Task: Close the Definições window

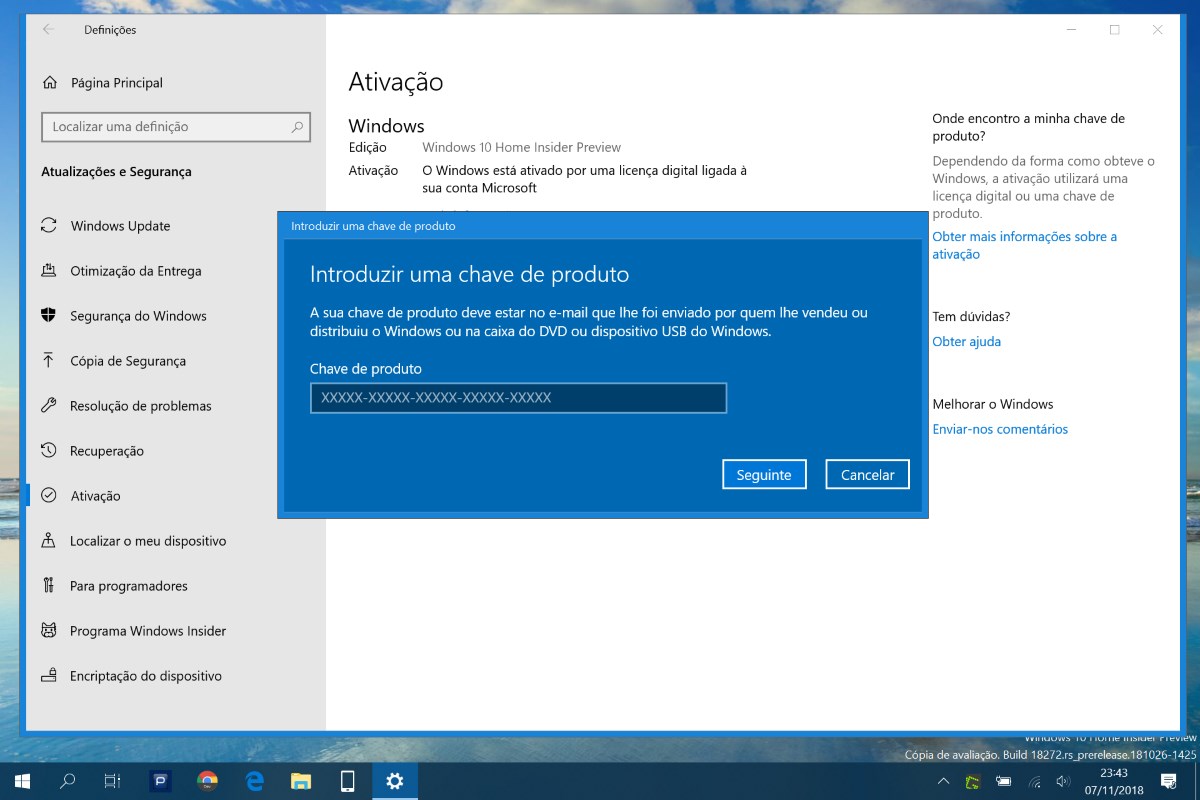Action: [1158, 30]
